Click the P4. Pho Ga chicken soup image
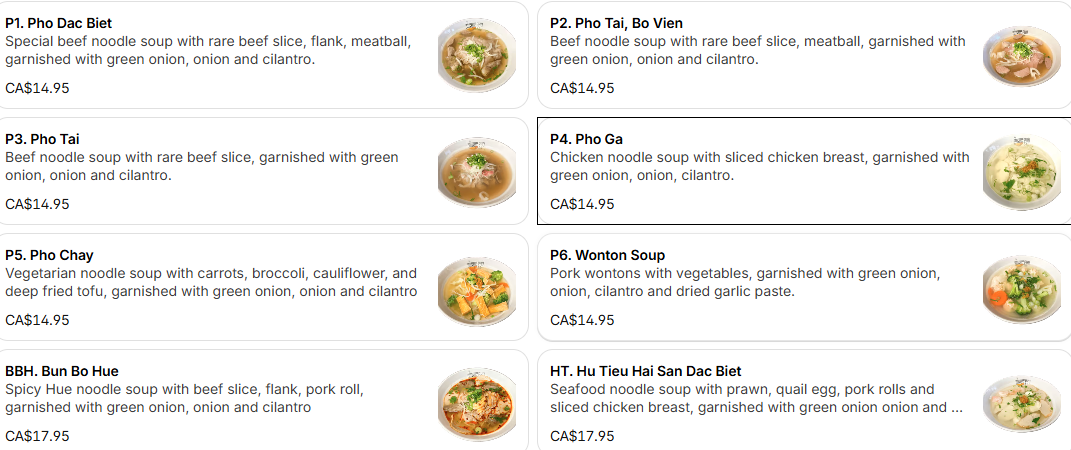The image size is (1071, 450). (1022, 171)
